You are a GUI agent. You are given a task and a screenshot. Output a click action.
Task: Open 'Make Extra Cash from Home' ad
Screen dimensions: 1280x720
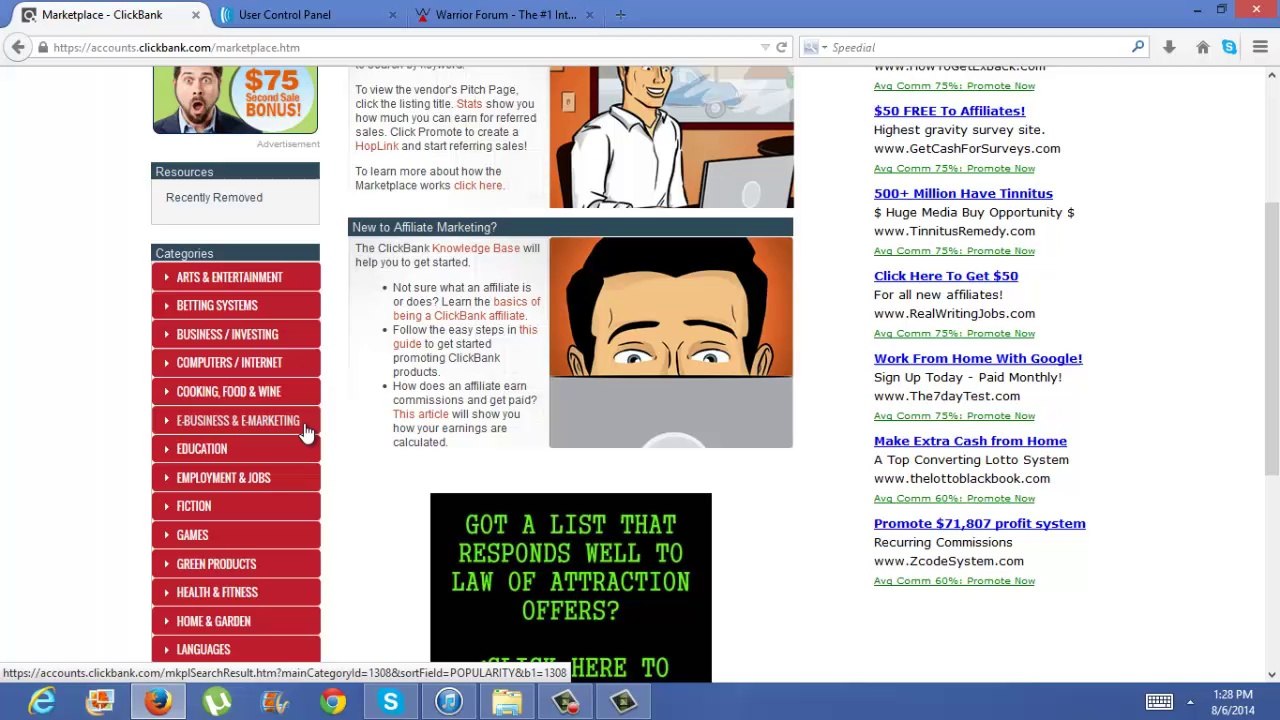[970, 441]
